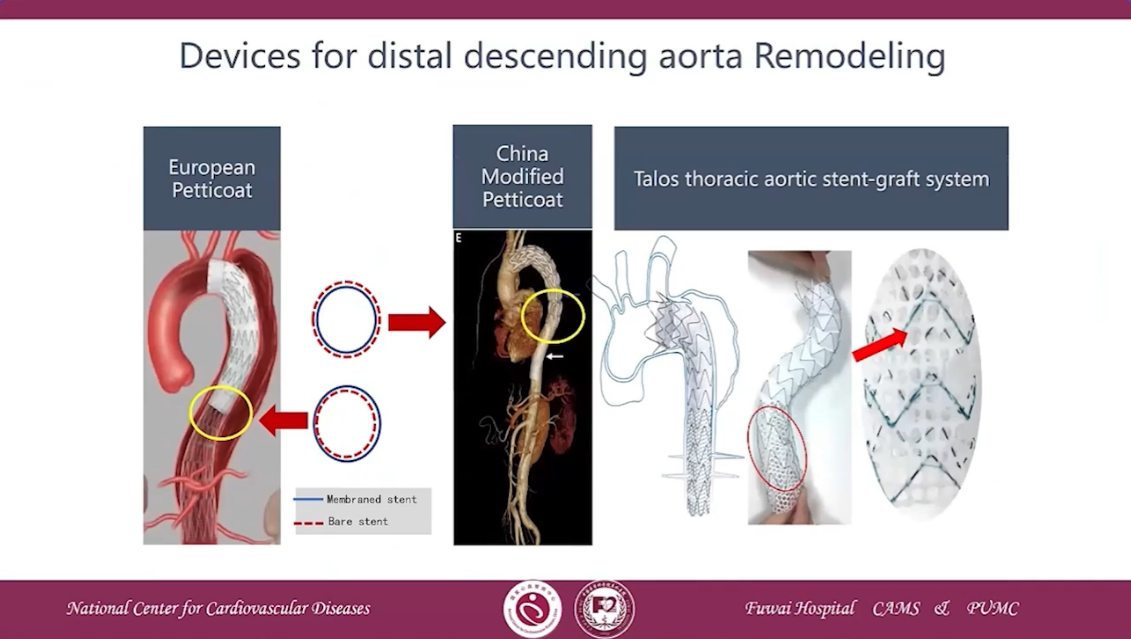Click the 'E' panel label on CT image
This screenshot has height=639, width=1131.
pos(459,238)
